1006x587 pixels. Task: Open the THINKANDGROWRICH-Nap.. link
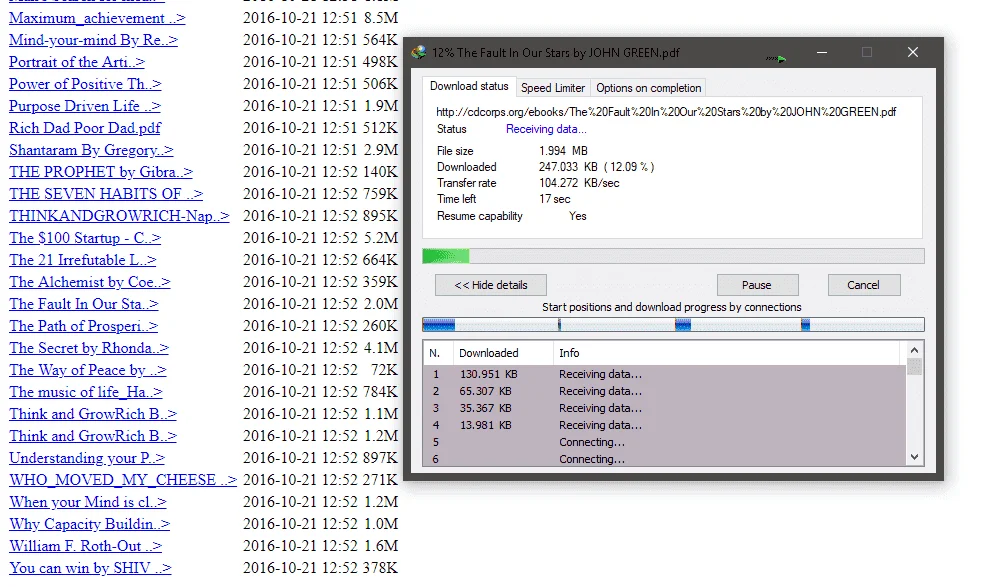(119, 216)
